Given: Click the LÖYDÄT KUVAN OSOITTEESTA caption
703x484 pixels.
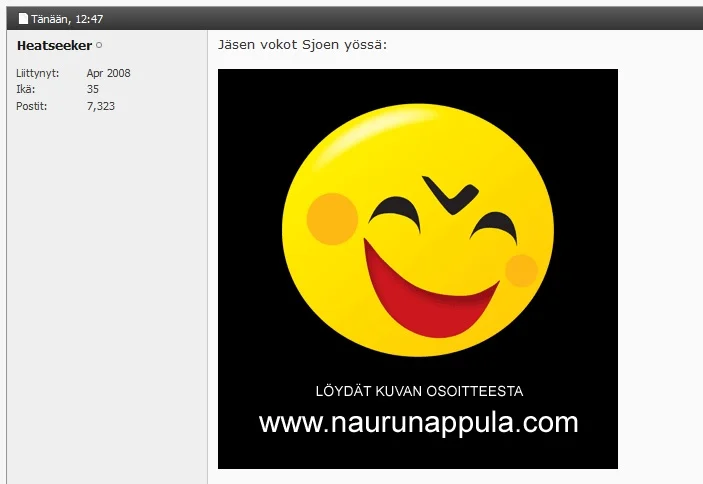Looking at the screenshot, I should [419, 391].
